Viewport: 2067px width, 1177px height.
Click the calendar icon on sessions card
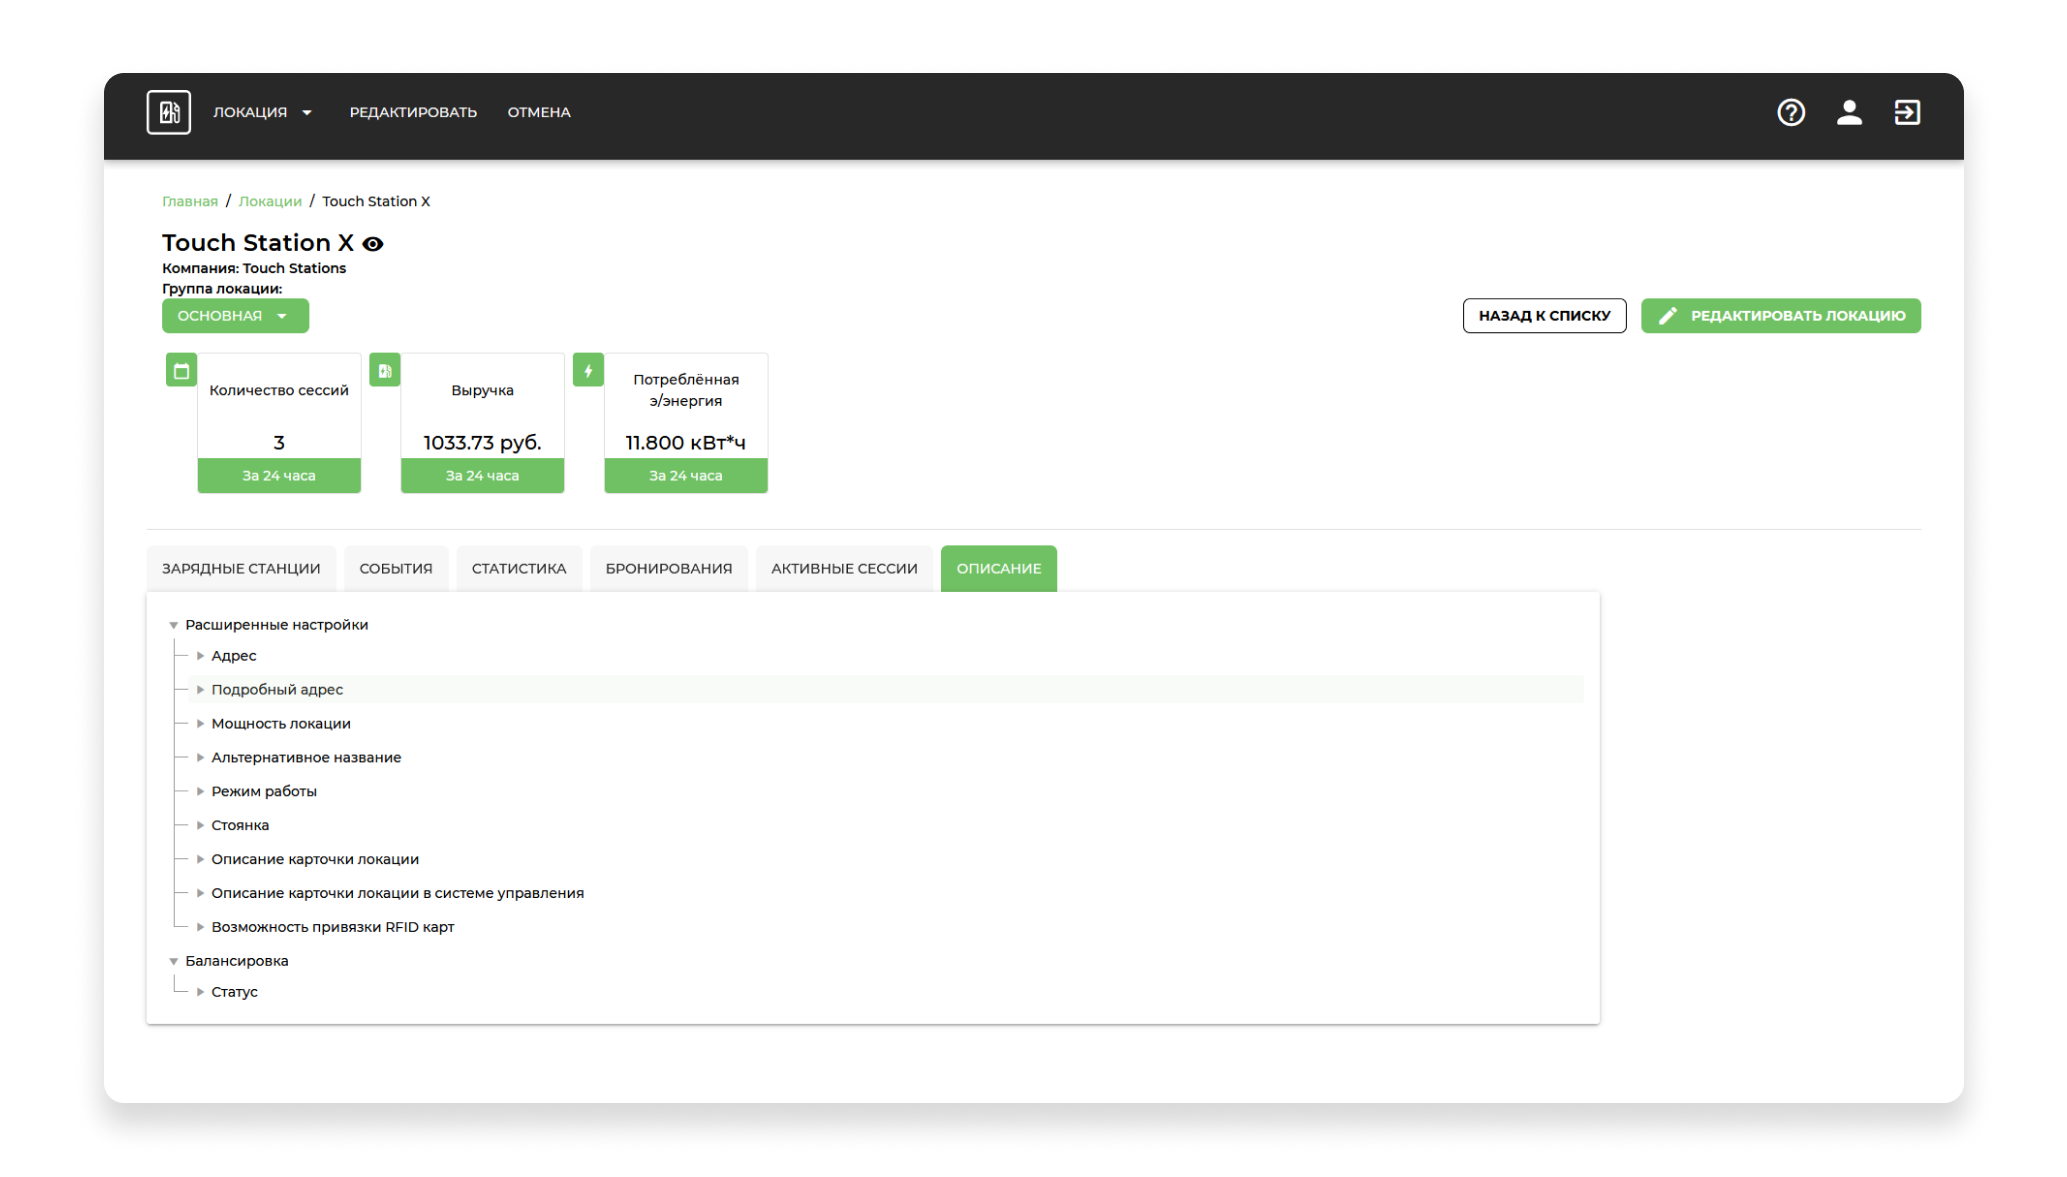coord(181,370)
